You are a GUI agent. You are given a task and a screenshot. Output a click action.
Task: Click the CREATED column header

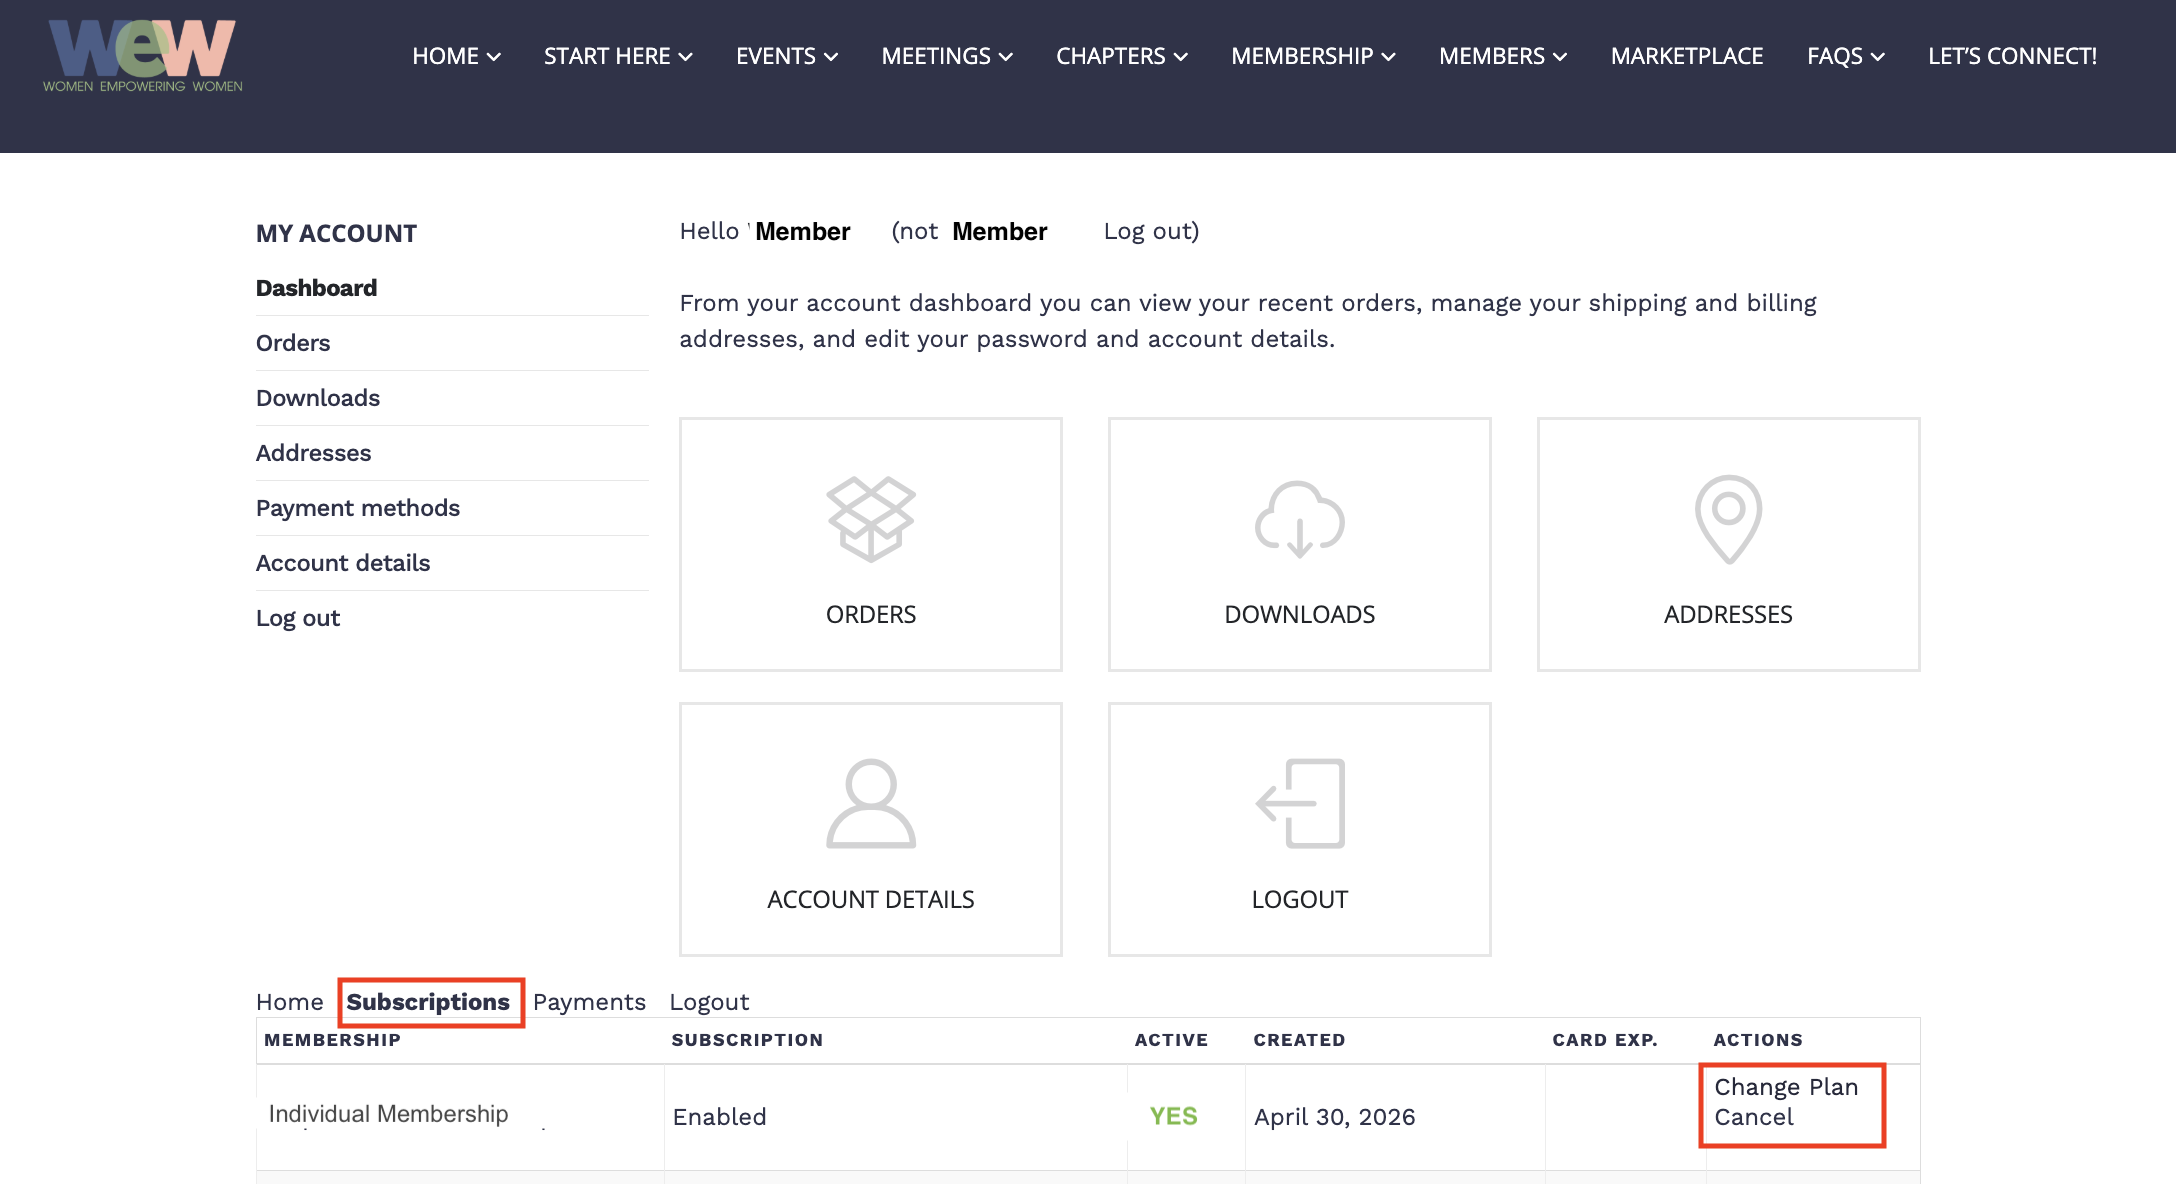1299,1040
